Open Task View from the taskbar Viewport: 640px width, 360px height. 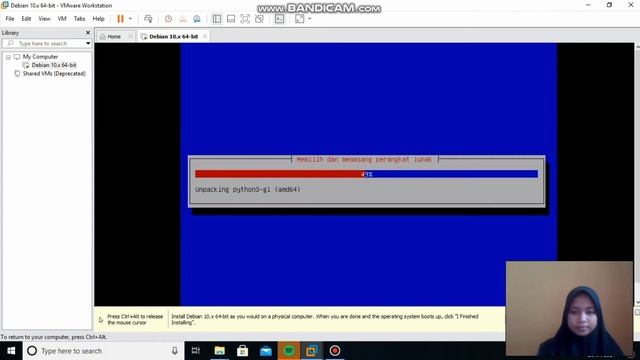point(196,351)
